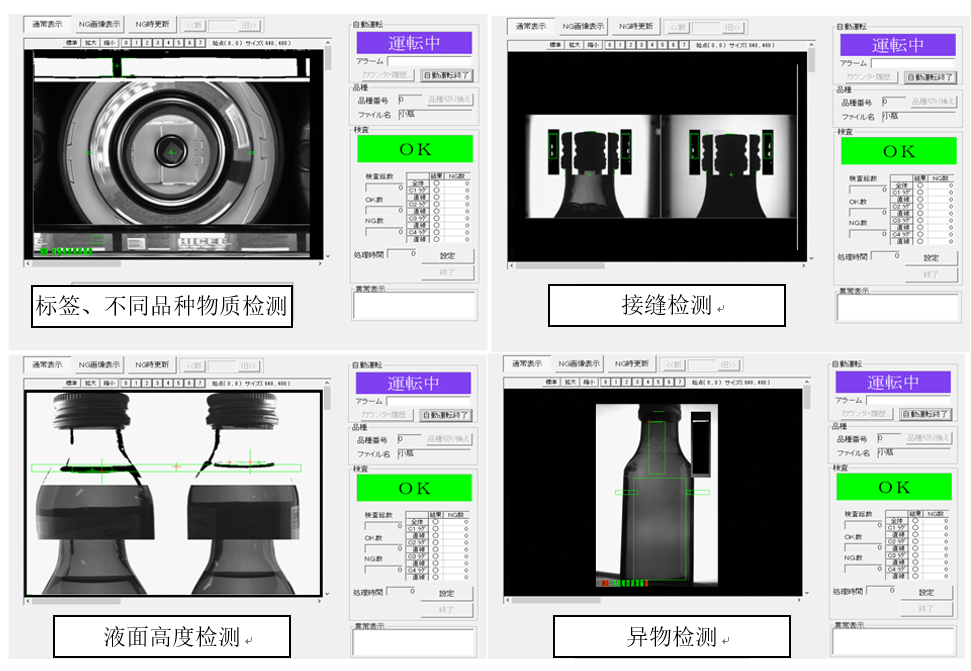Screen dimensions: 971x671
Task: Click the green OK status in label detection panel
Action: tap(415, 149)
